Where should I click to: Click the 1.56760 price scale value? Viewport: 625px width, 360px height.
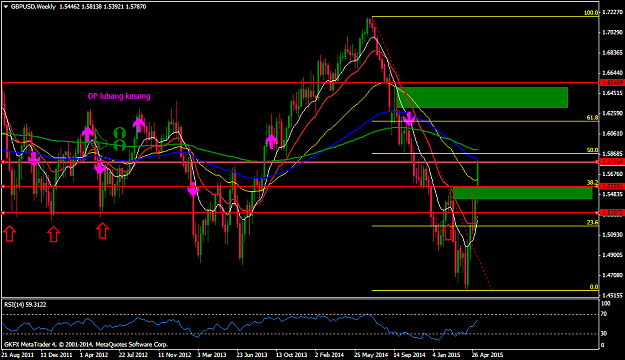click(613, 174)
